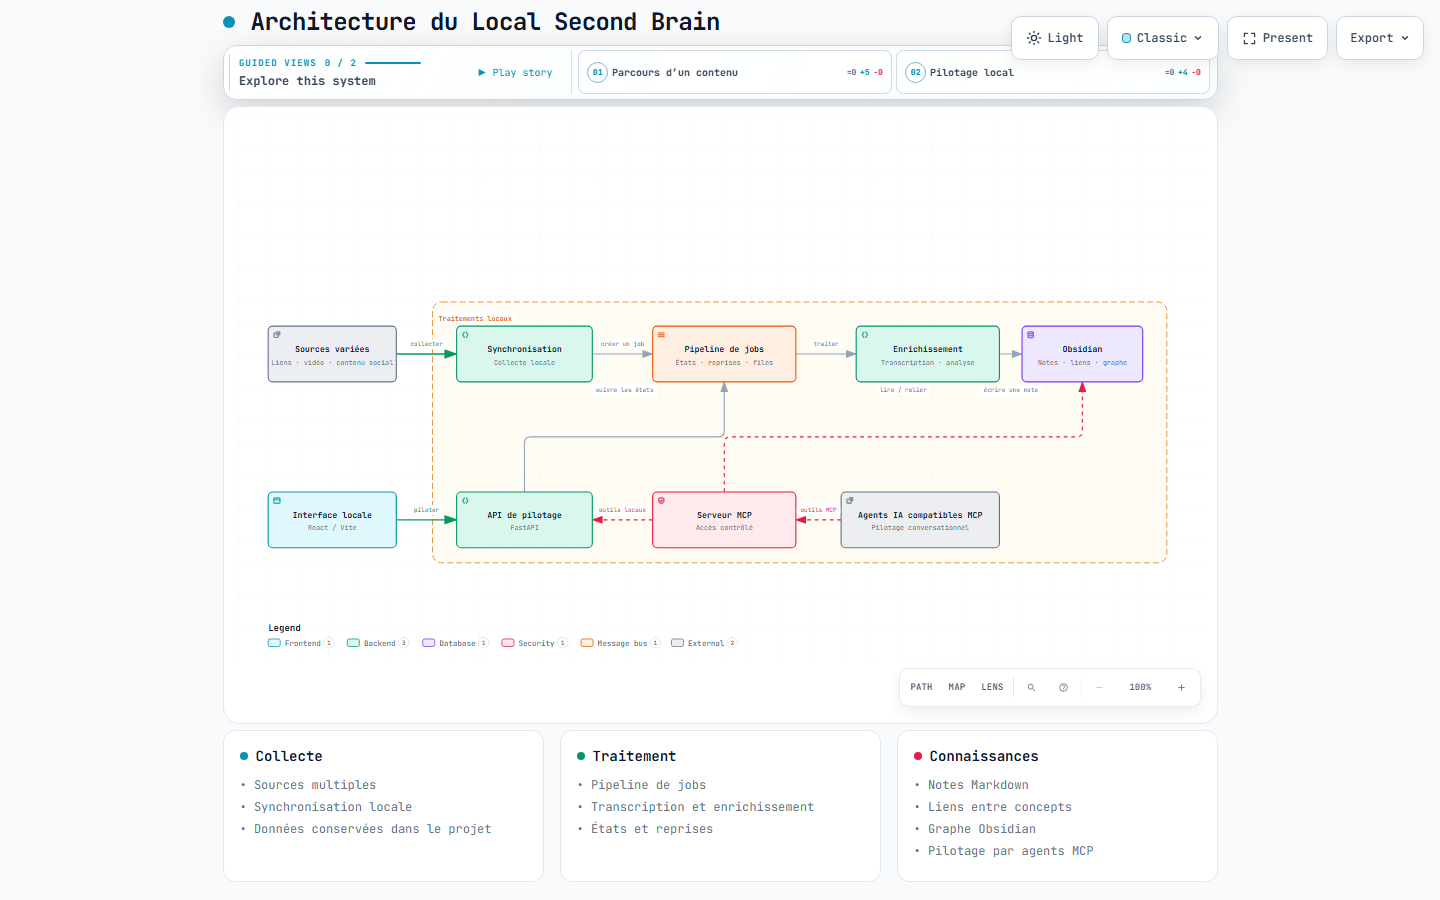This screenshot has height=900, width=1440.
Task: Select the Interface locale node
Action: [x=332, y=520]
